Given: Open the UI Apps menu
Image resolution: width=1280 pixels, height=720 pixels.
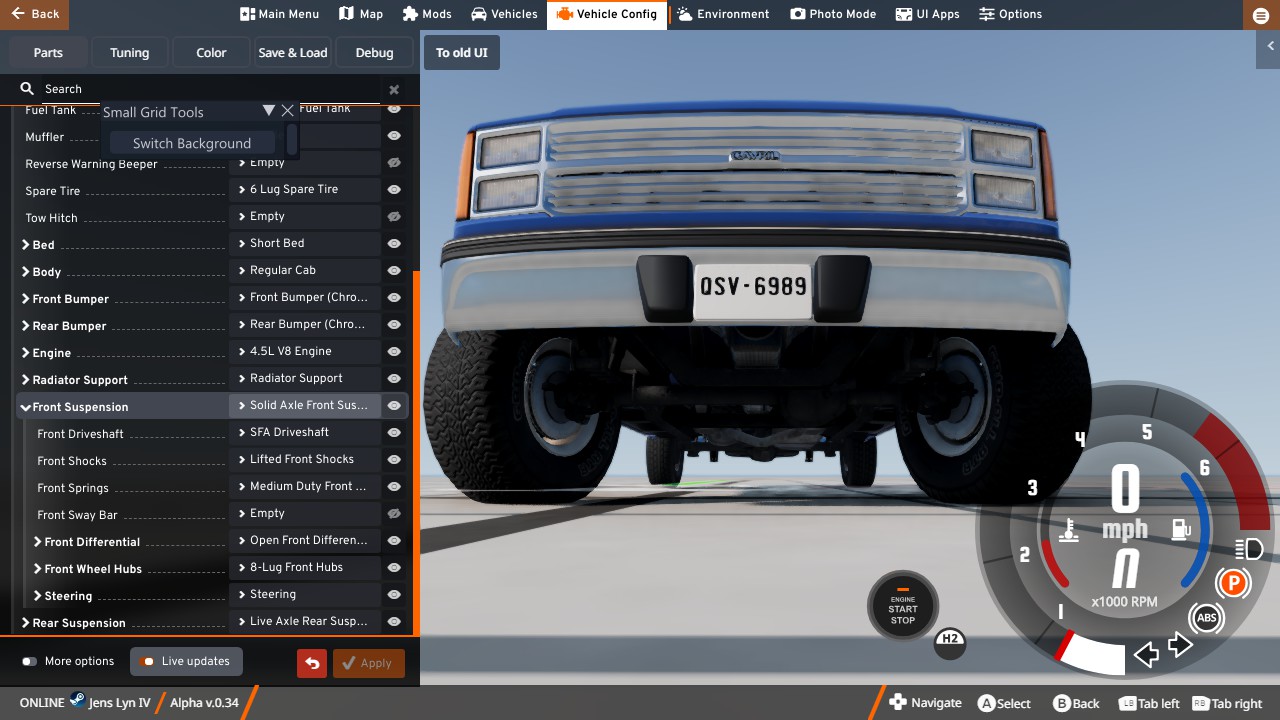Looking at the screenshot, I should coord(927,14).
